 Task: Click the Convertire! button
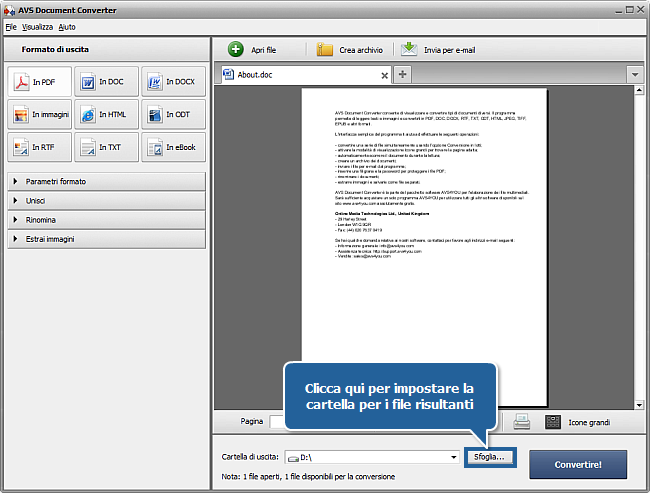578,464
